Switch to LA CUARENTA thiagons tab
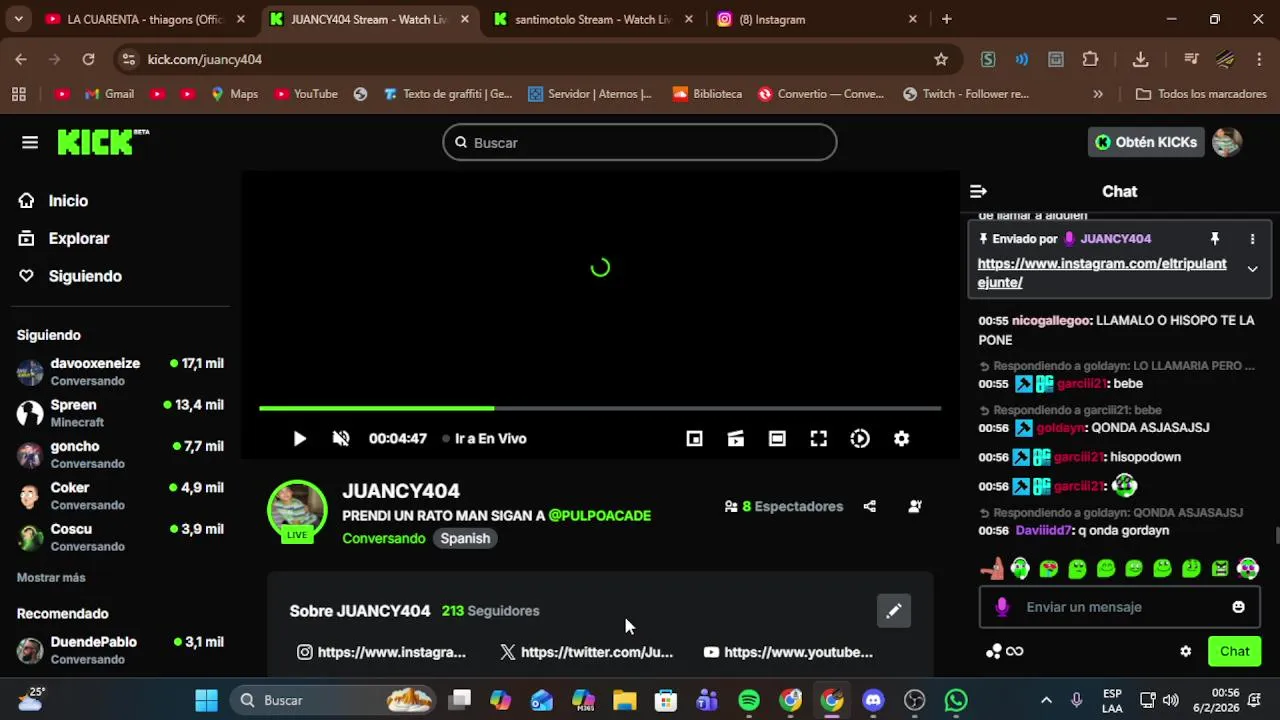Viewport: 1280px width, 720px height. coord(145,19)
